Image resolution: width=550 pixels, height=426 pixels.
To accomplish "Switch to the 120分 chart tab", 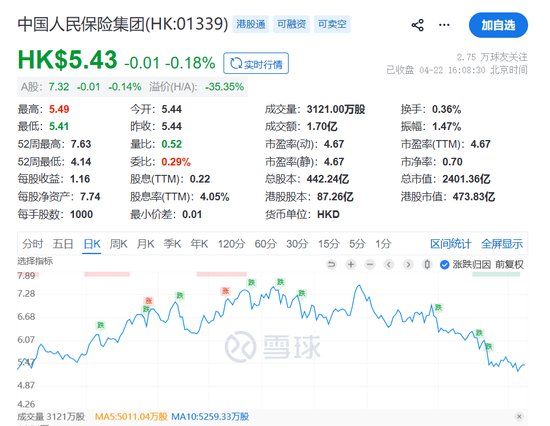I will click(231, 244).
